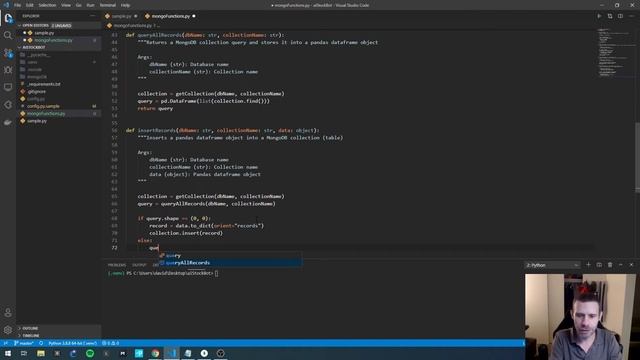Image resolution: width=640 pixels, height=360 pixels.
Task: Select Python interpreter in status bar
Action: (72, 343)
